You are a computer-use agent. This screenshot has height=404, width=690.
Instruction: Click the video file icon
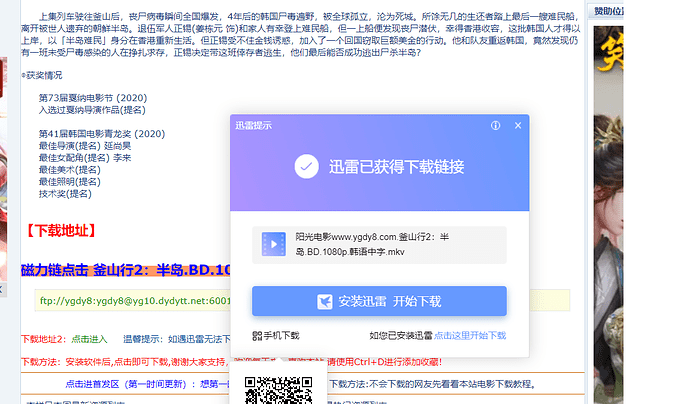coord(273,245)
